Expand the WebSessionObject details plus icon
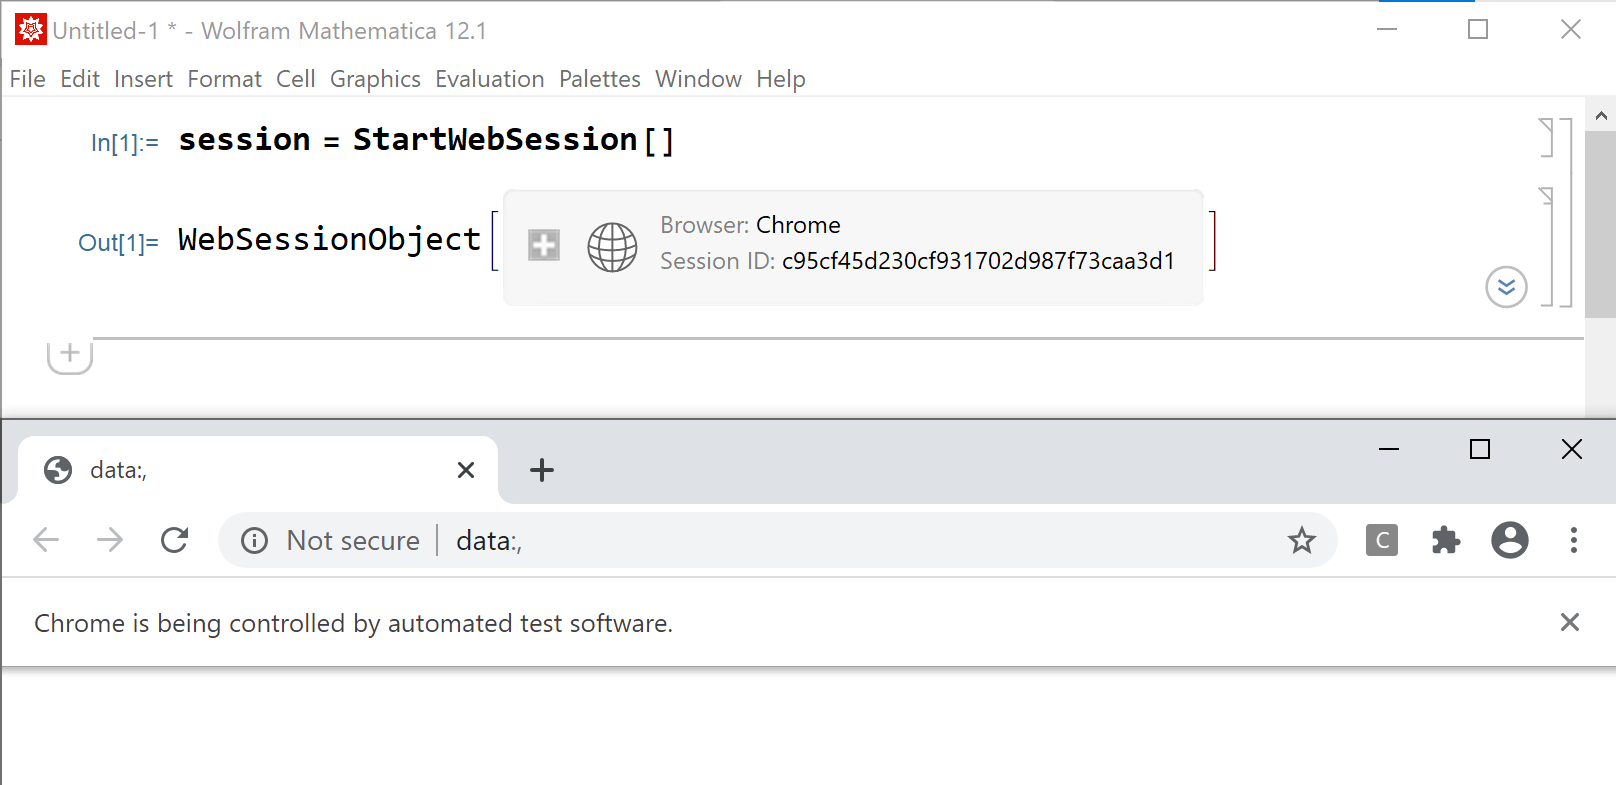Image resolution: width=1616 pixels, height=785 pixels. pyautogui.click(x=544, y=245)
